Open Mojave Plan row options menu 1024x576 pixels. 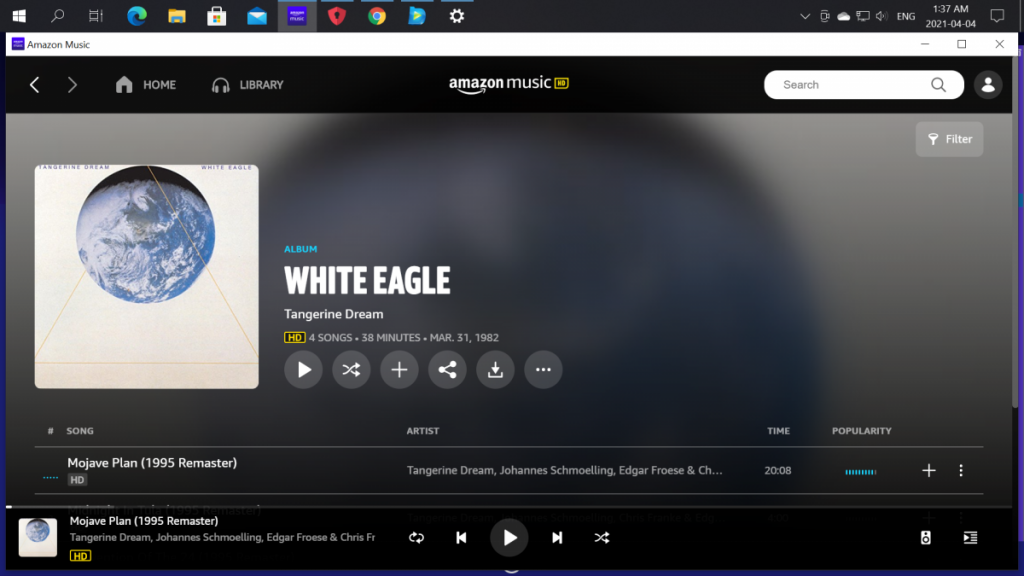[961, 470]
